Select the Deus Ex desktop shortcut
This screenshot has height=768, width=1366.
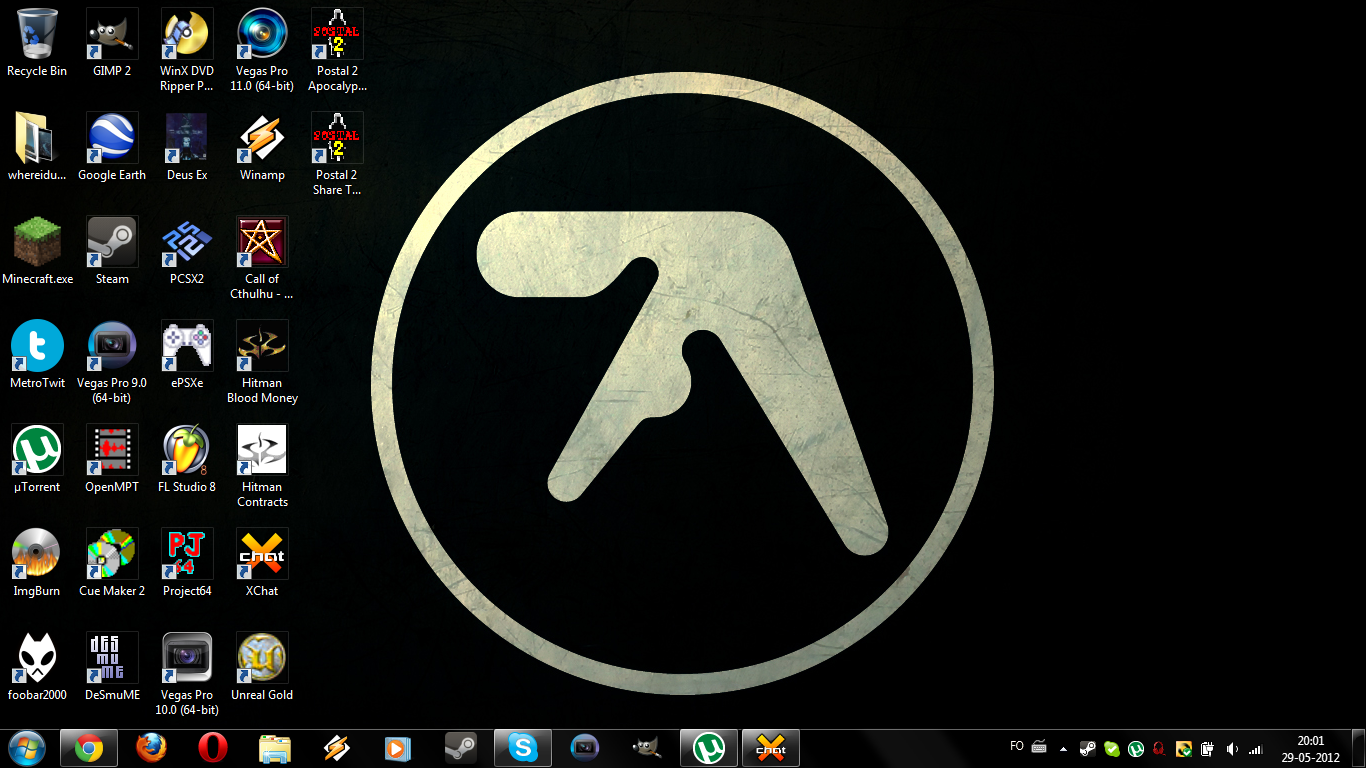click(x=187, y=148)
